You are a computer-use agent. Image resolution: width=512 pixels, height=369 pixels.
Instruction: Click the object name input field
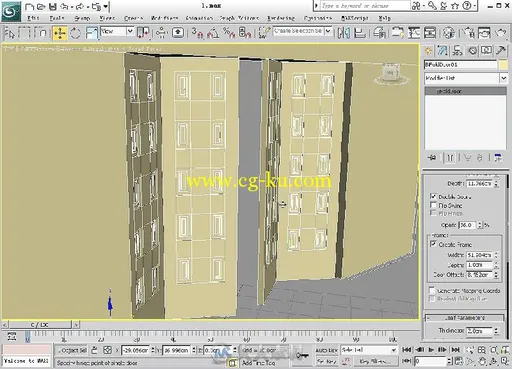tap(460, 65)
